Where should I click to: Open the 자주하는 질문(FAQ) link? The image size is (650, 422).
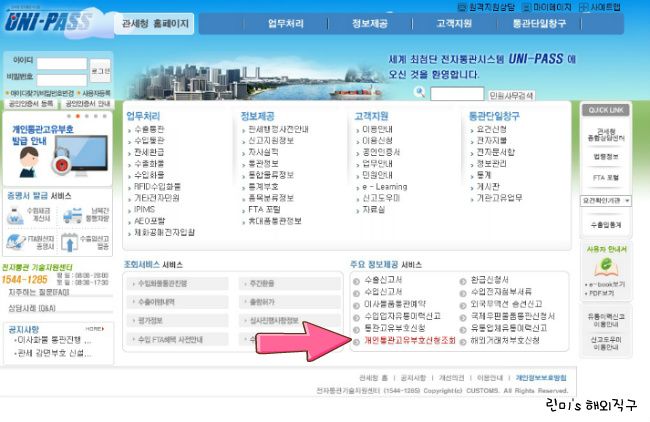click(x=39, y=292)
